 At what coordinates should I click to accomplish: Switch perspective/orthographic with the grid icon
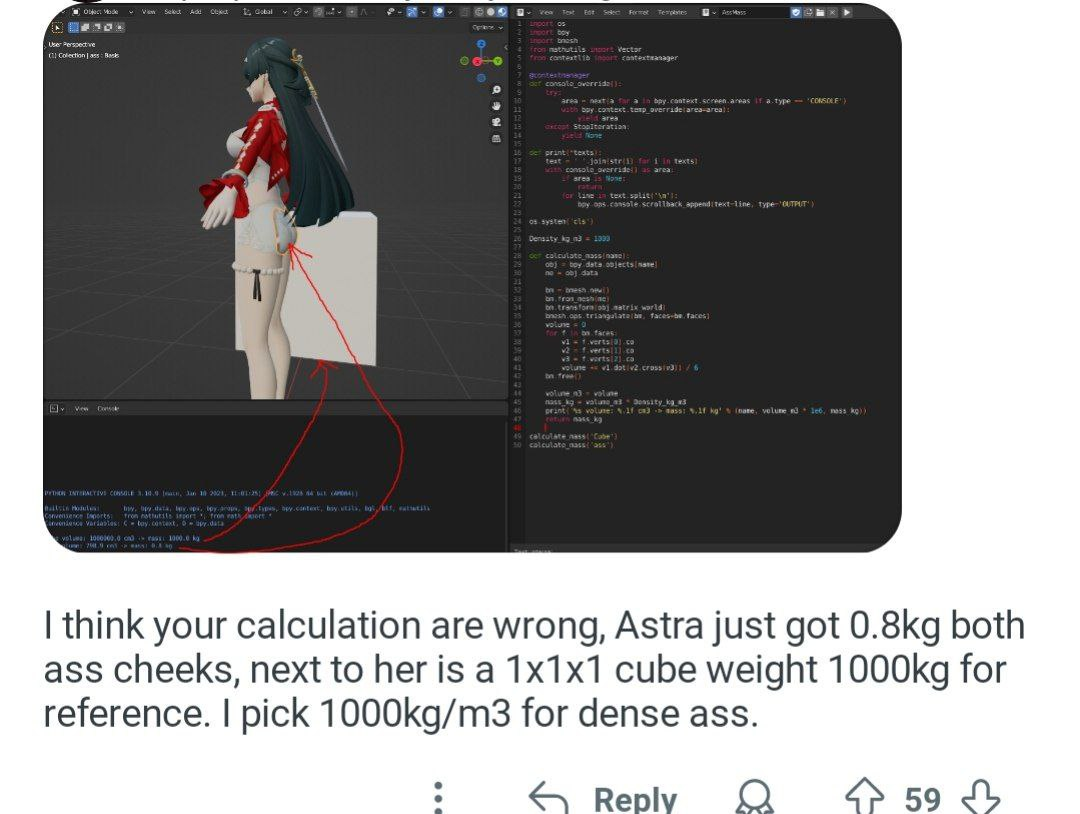tap(496, 138)
